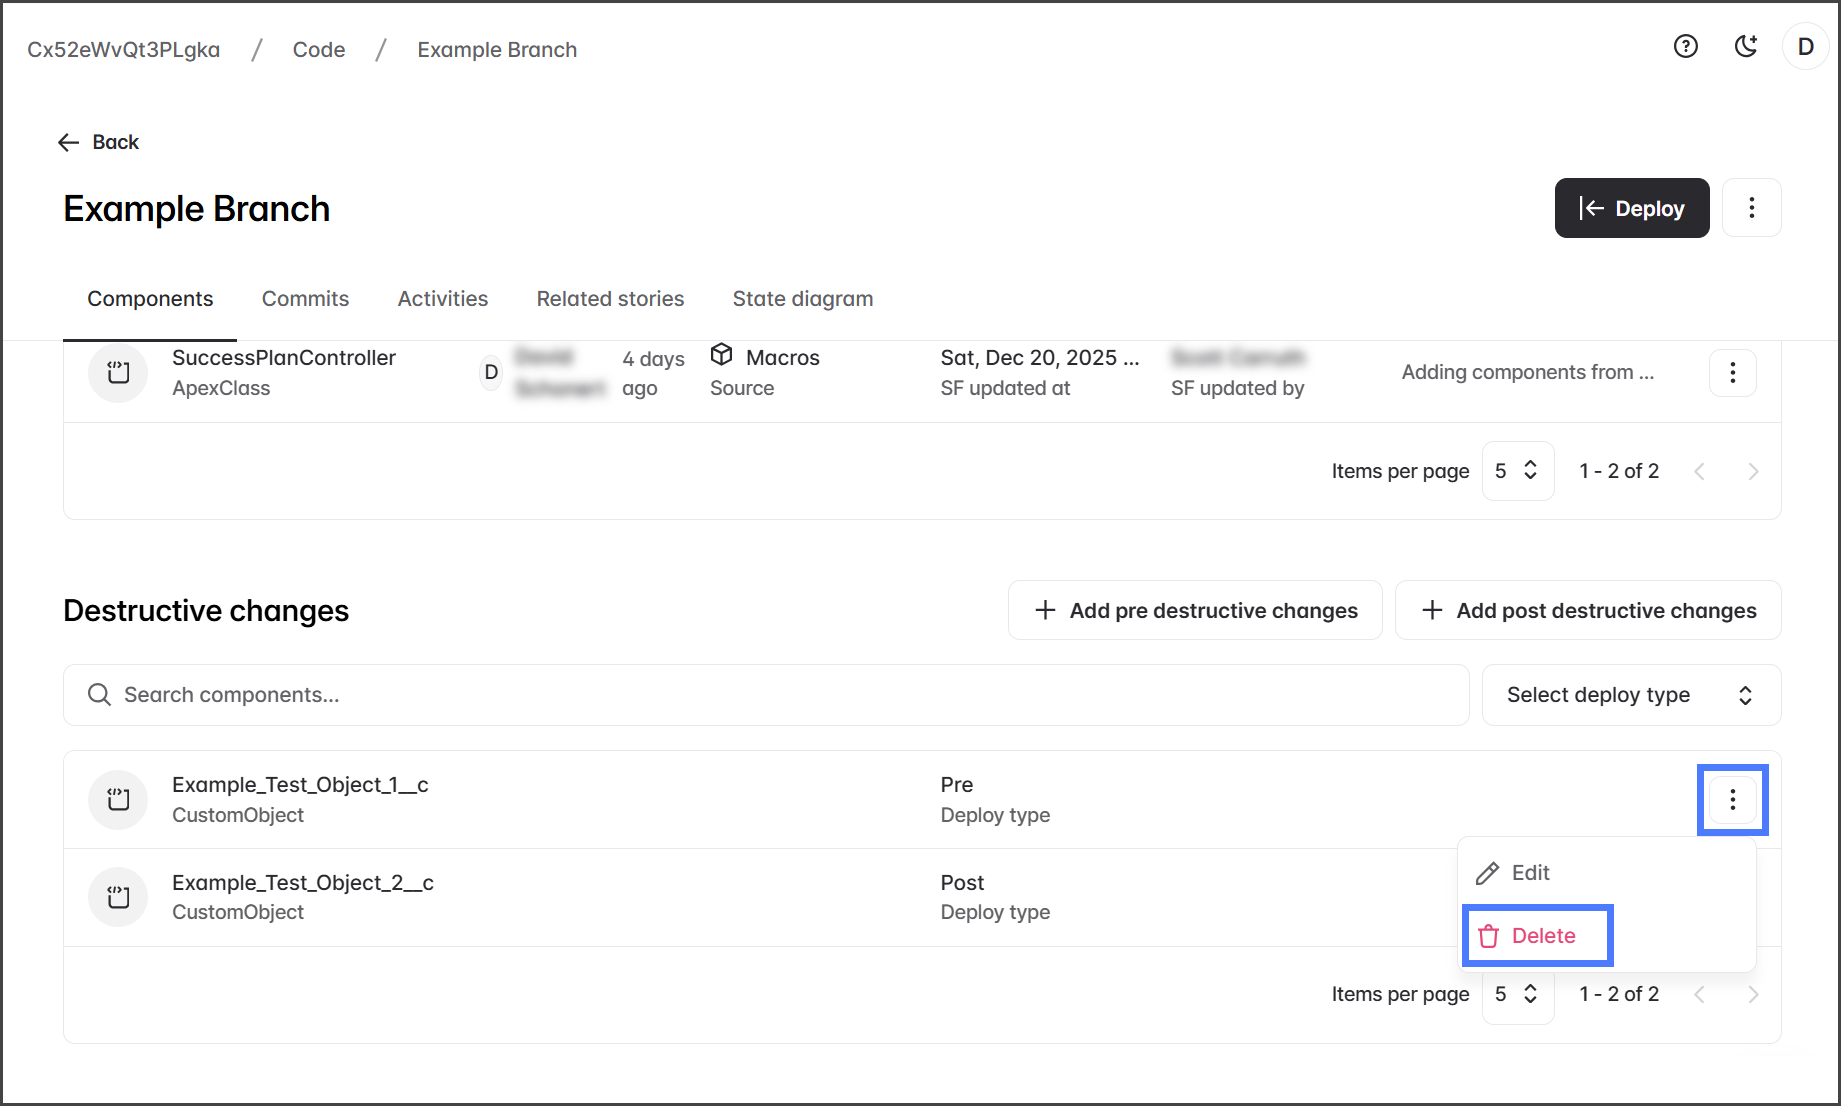This screenshot has height=1106, width=1841.
Task: Go back using the Back arrow
Action: click(98, 142)
